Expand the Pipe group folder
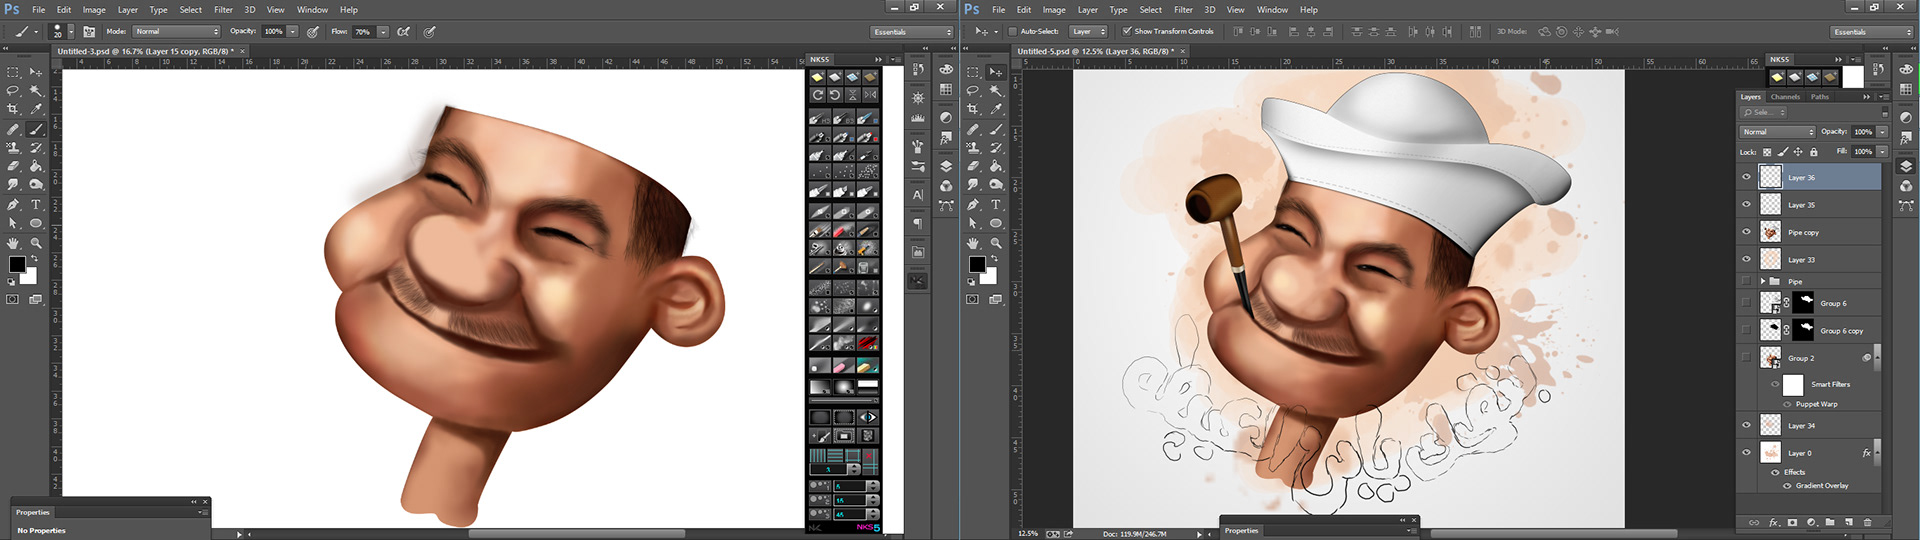 pos(1763,282)
